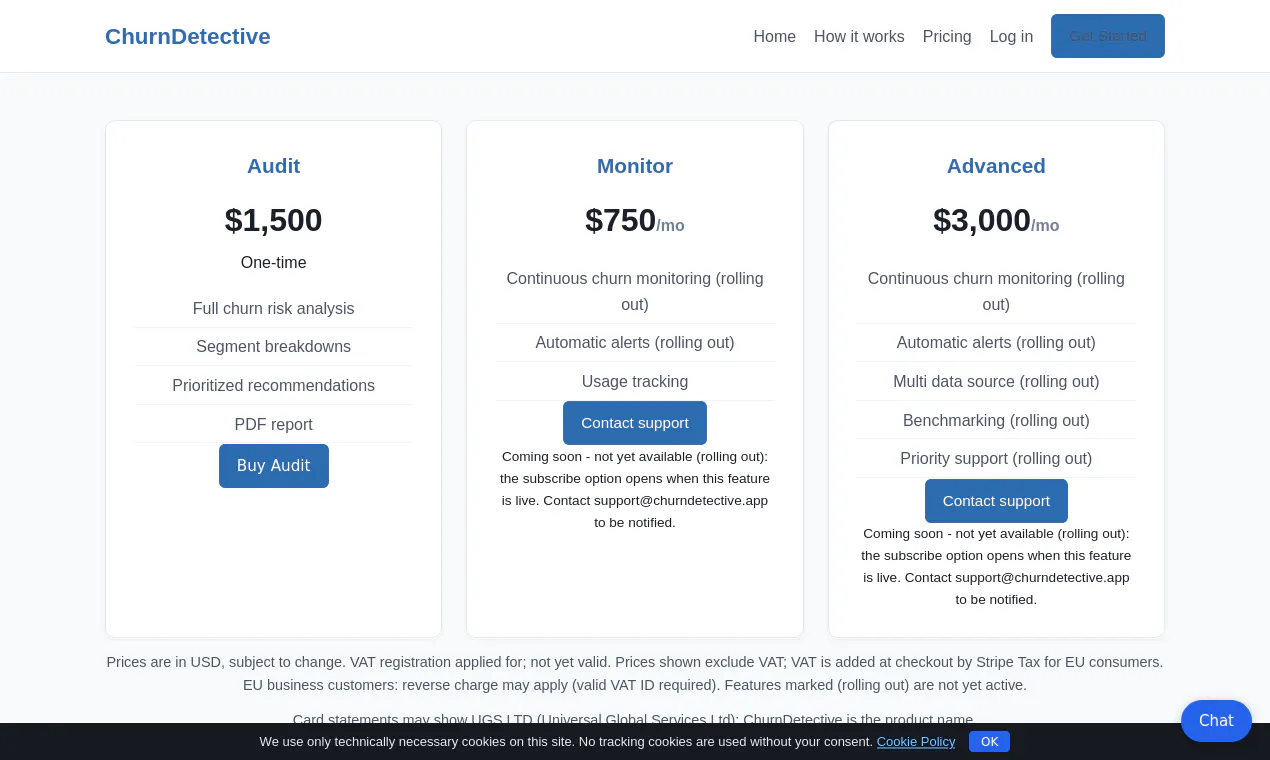Click Continuous churn monitoring in the Monitor card

pos(635,291)
